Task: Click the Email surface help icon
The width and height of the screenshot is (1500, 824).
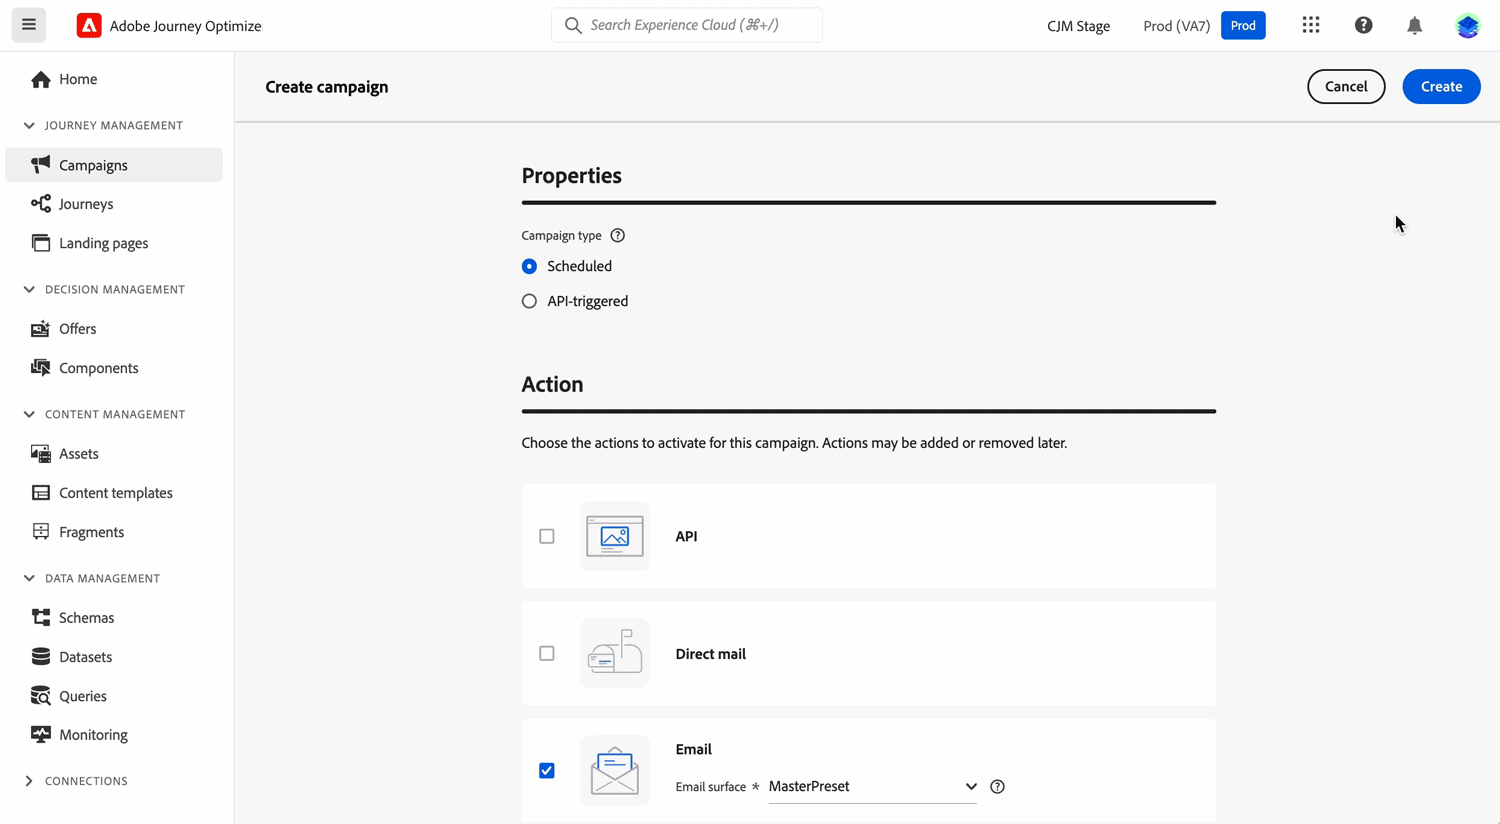Action: (997, 787)
